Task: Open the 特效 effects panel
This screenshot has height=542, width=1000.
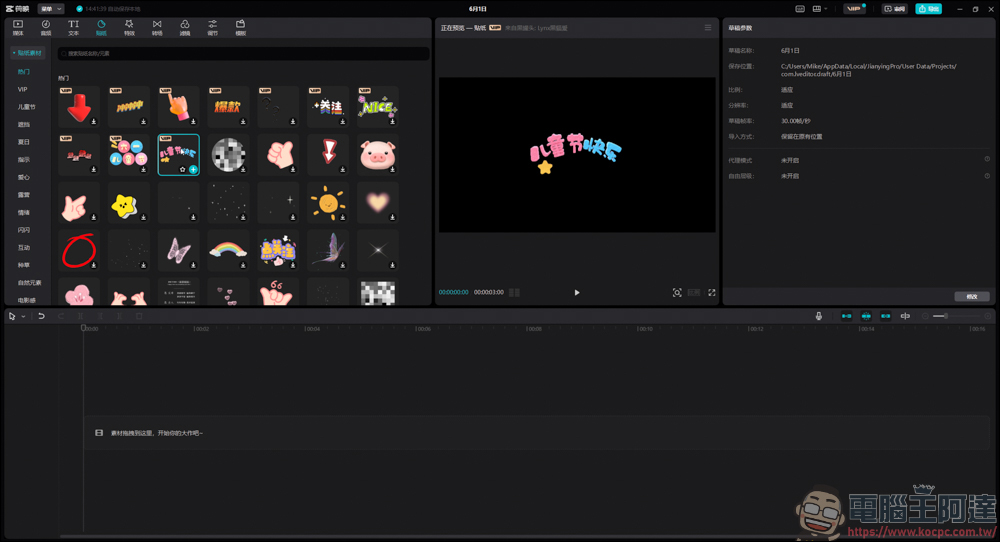Action: click(x=129, y=27)
